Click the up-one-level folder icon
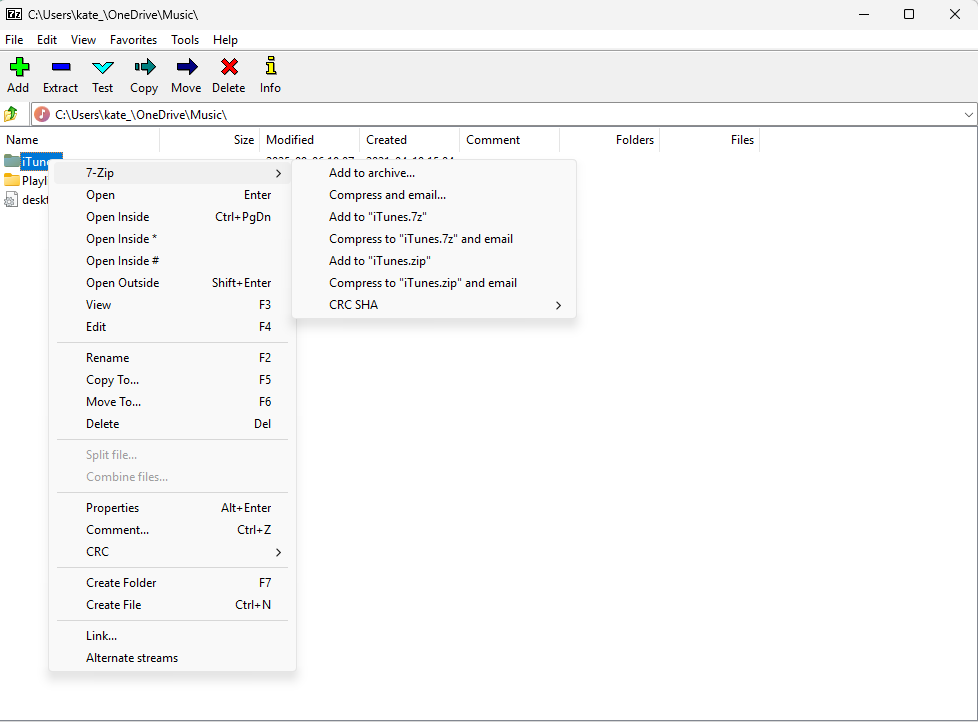The height and width of the screenshot is (722, 978). coord(11,114)
